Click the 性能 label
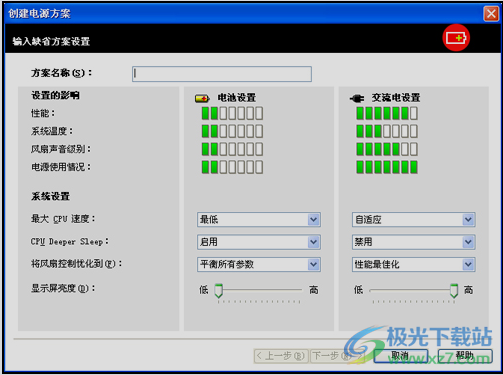Screen dimensions: 503x375 click(x=43, y=113)
